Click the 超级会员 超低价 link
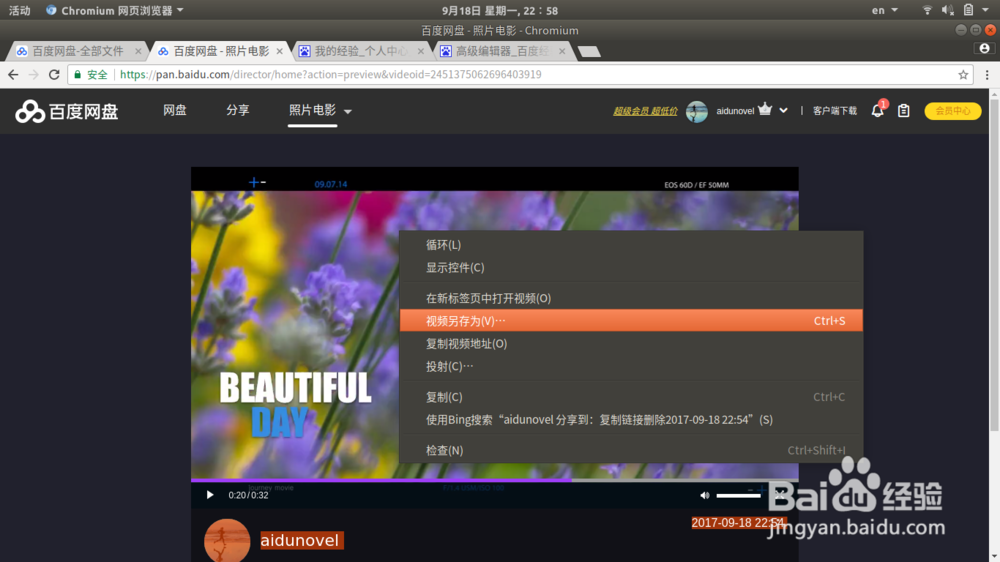 (x=645, y=111)
